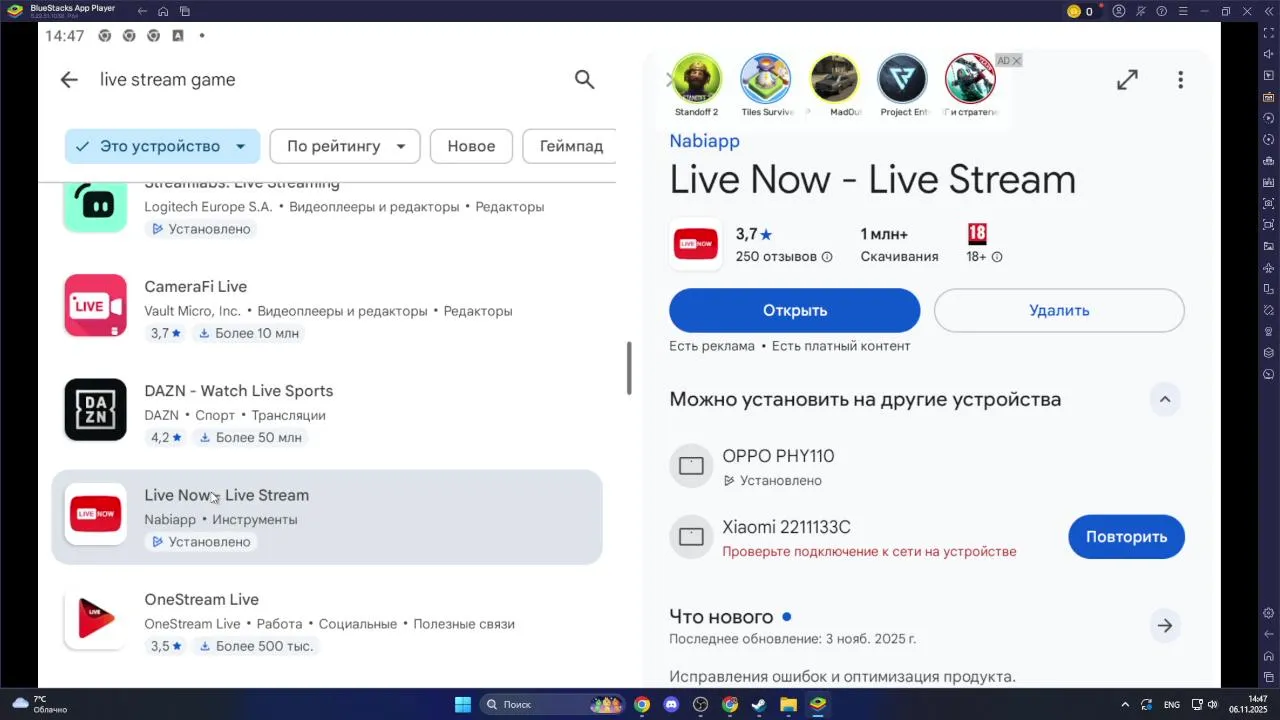Open Discord from taskbar
1280x720 pixels.
(671, 705)
